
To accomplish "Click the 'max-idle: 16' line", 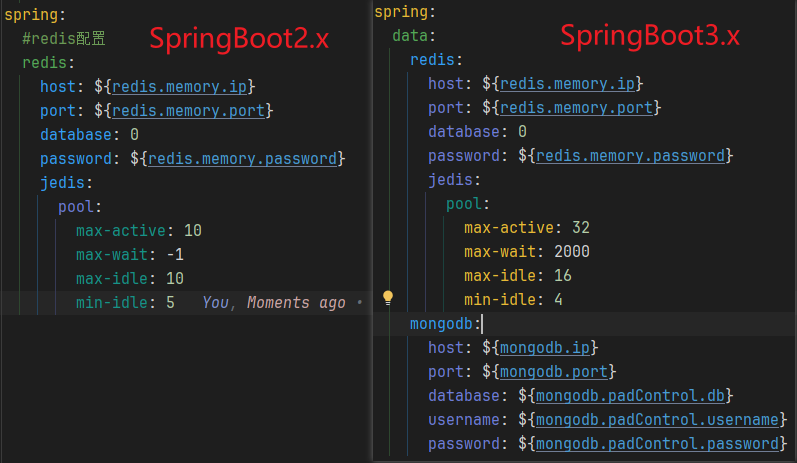I will tap(517, 275).
